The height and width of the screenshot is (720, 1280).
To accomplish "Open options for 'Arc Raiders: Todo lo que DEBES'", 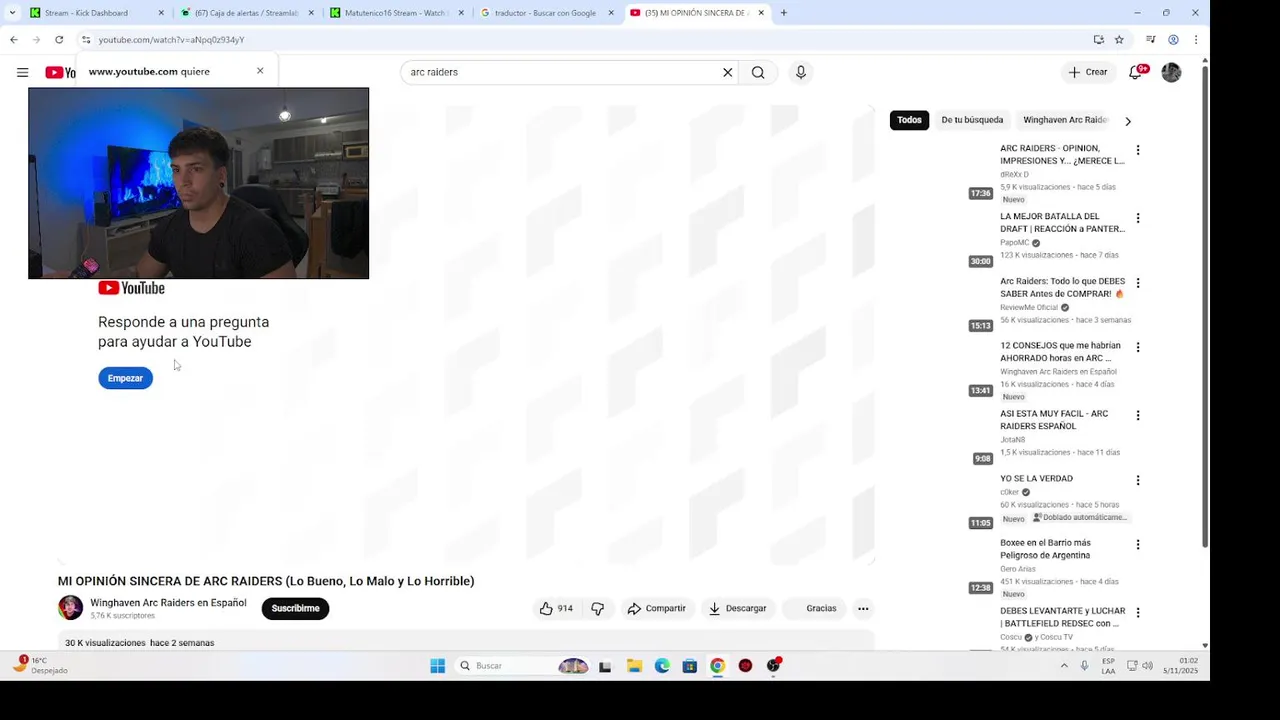I will [x=1137, y=283].
